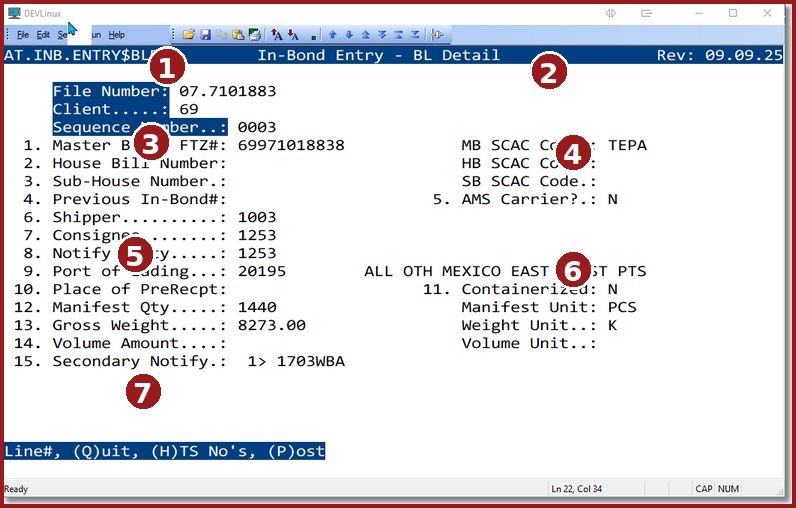Image resolution: width=796 pixels, height=508 pixels.
Task: Click the Shipper field value 1003
Action: pos(257,217)
